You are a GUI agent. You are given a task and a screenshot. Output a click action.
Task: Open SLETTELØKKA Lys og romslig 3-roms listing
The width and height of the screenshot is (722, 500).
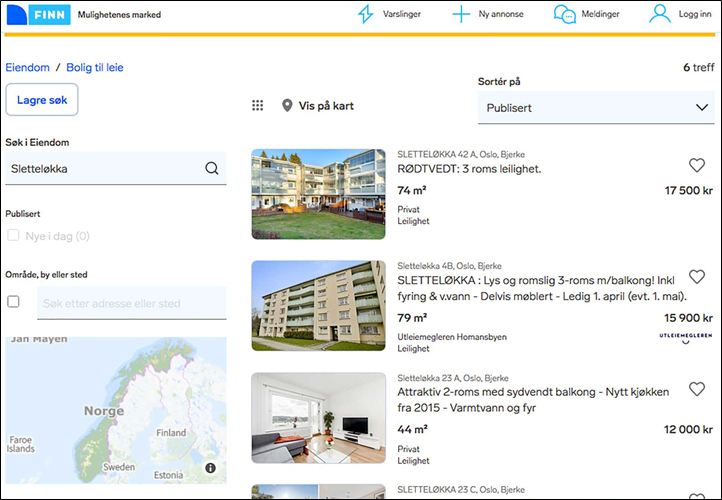[x=542, y=288]
